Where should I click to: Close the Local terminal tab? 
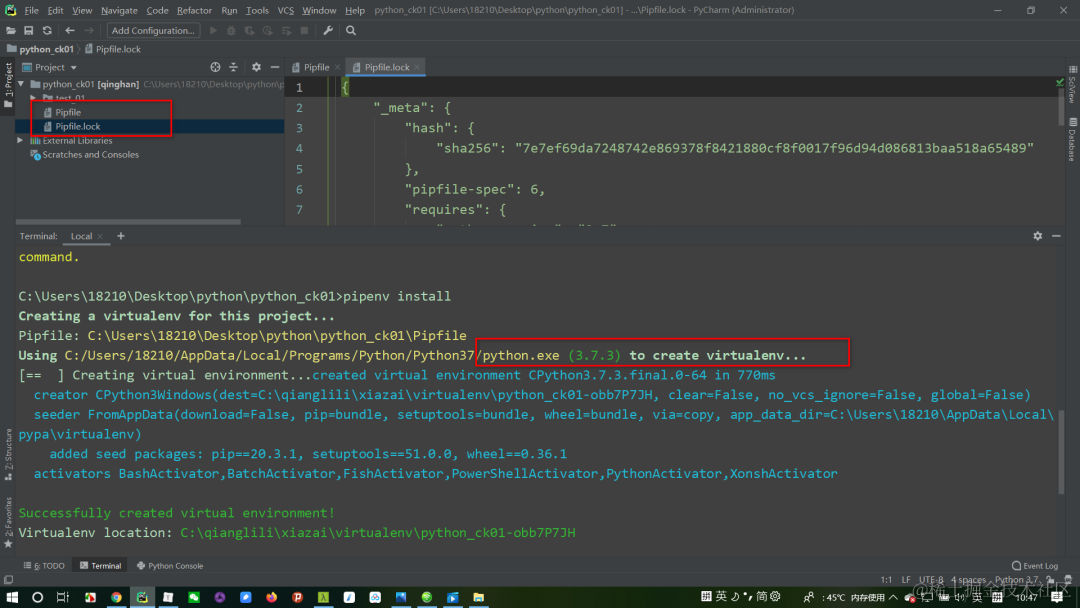(101, 236)
